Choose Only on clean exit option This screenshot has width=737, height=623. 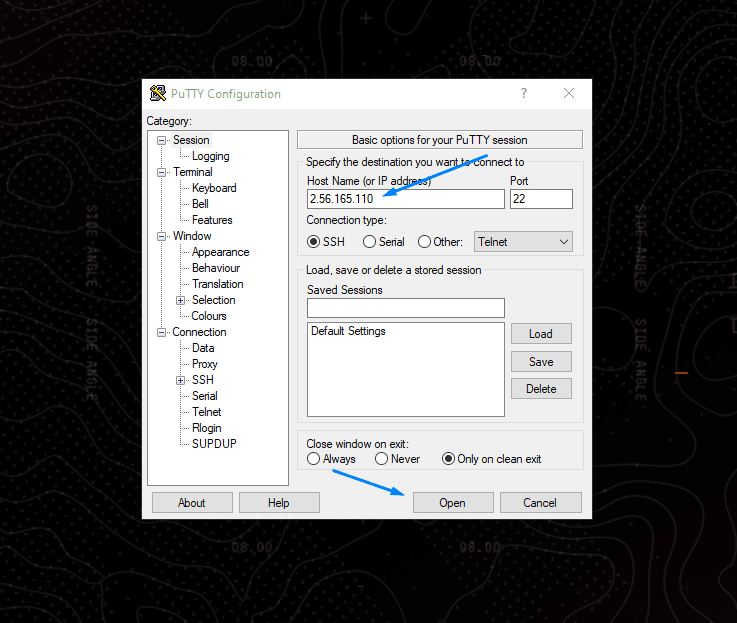(x=448, y=458)
